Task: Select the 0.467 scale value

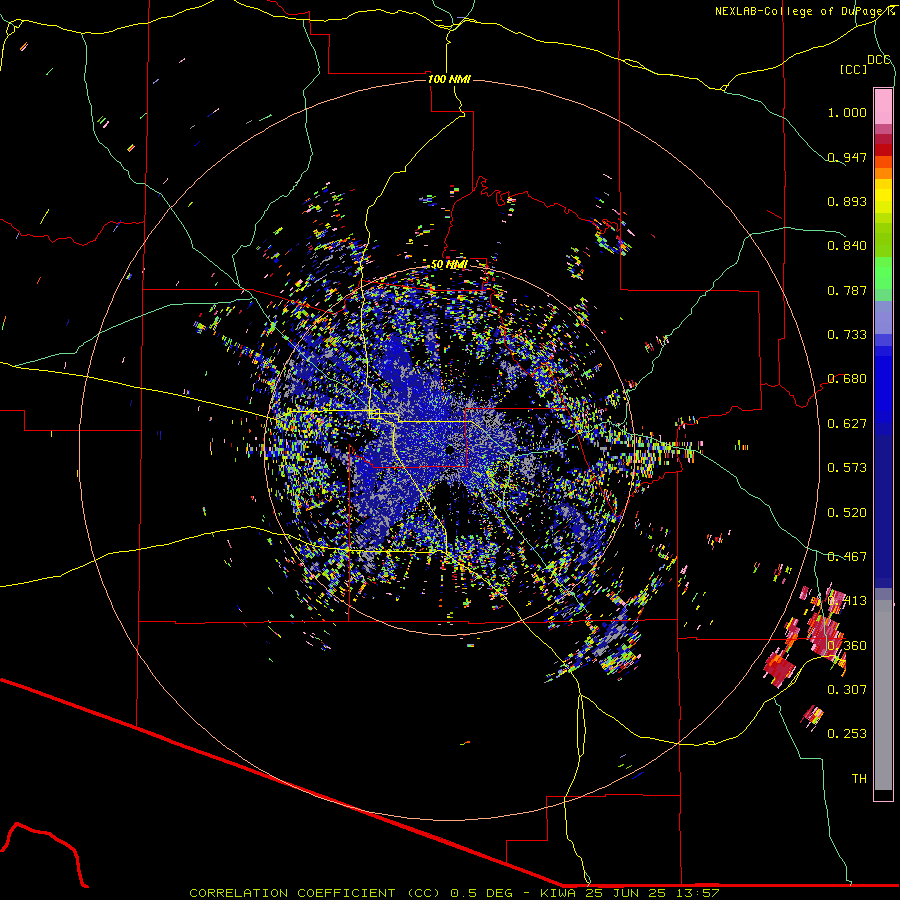Action: click(x=847, y=557)
